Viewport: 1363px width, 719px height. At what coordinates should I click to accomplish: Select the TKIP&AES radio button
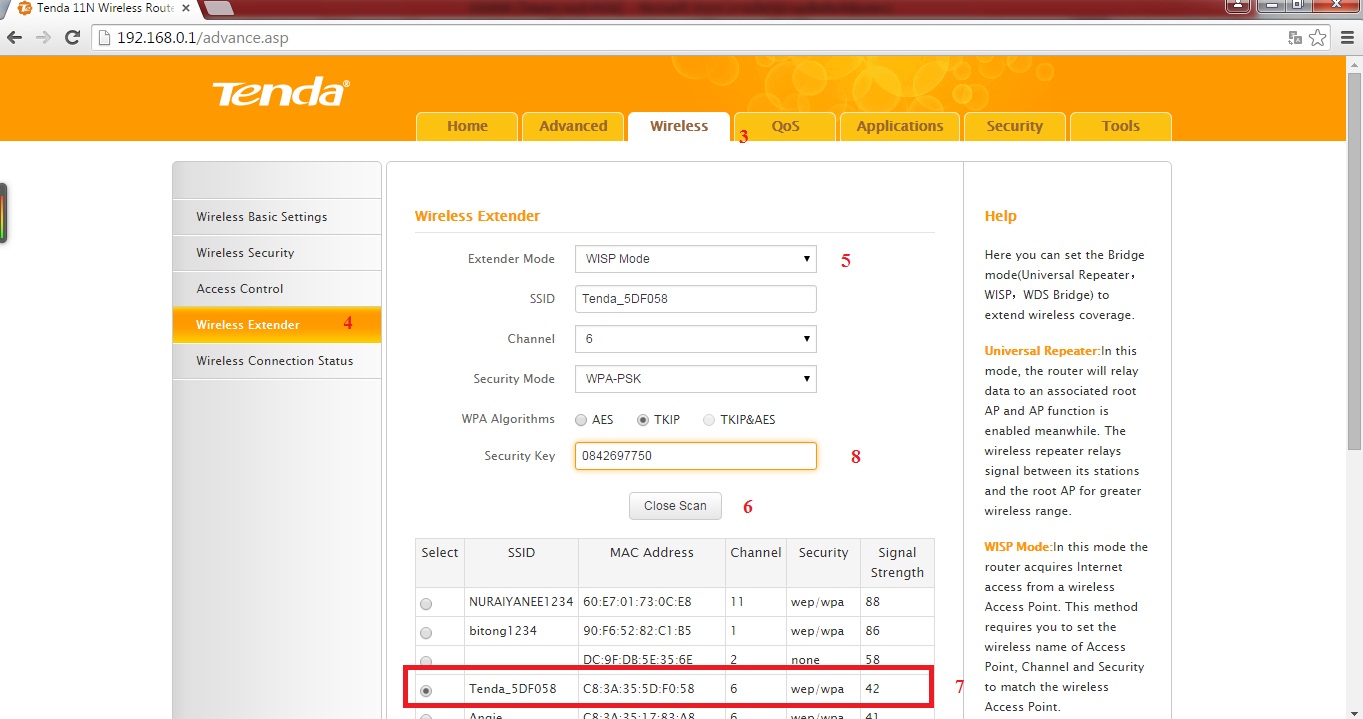(x=709, y=420)
